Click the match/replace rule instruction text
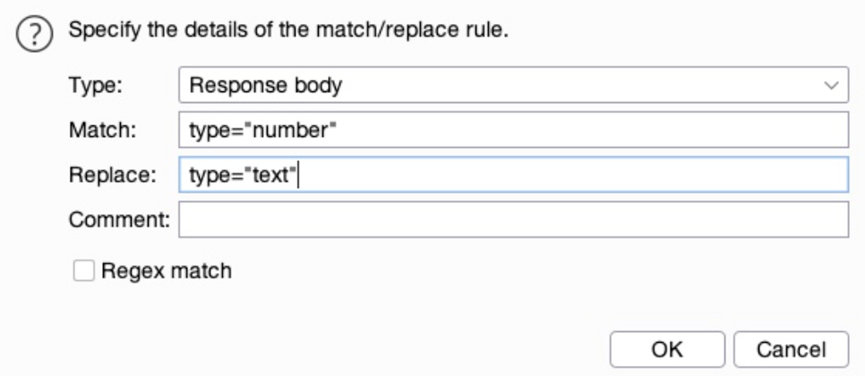Viewport: 865px width, 376px height. pyautogui.click(x=288, y=30)
